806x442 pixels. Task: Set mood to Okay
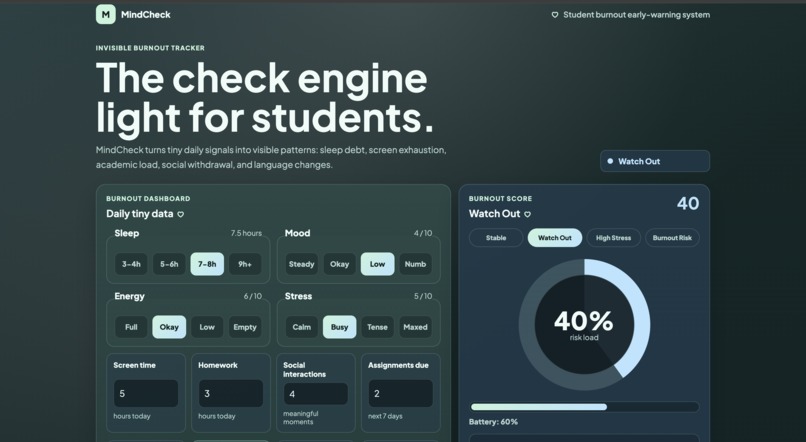[x=339, y=264]
